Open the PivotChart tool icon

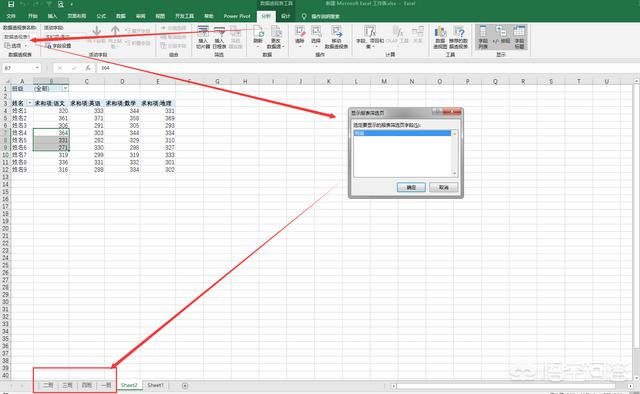click(x=440, y=37)
